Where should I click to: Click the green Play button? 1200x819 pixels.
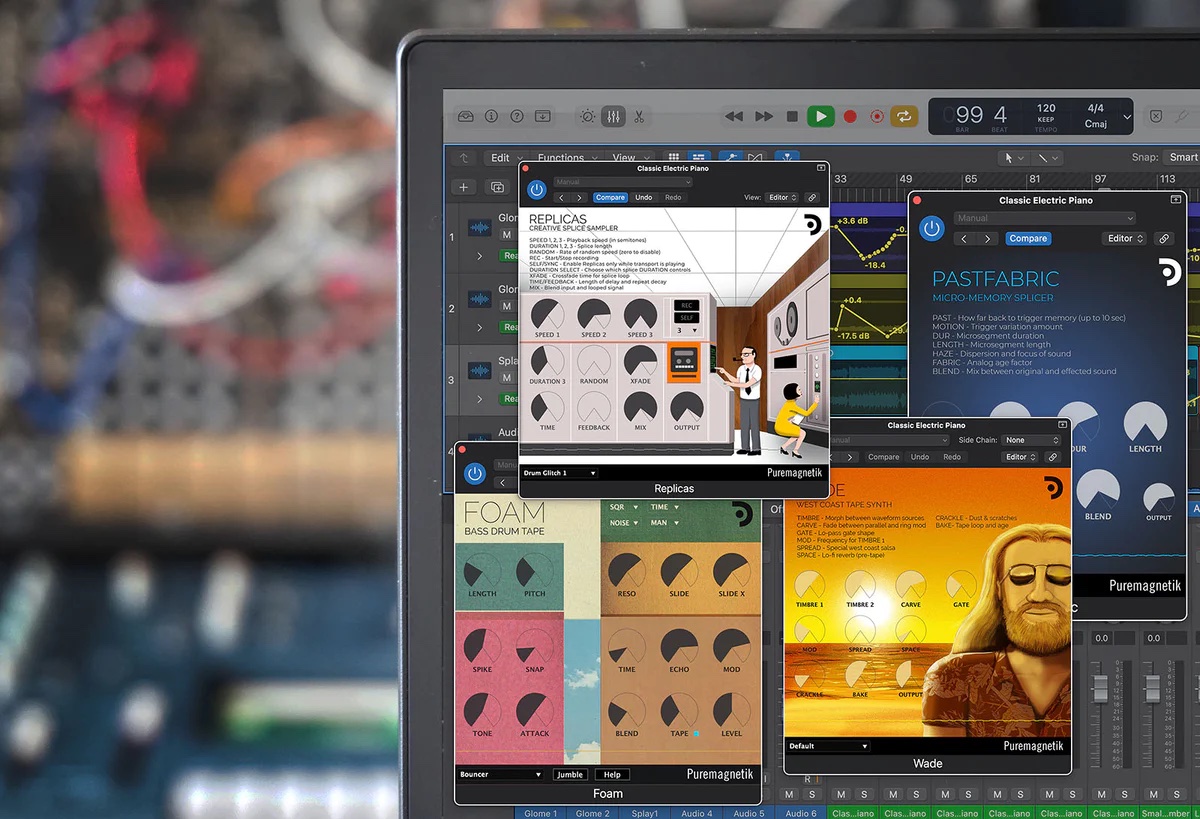(x=821, y=116)
